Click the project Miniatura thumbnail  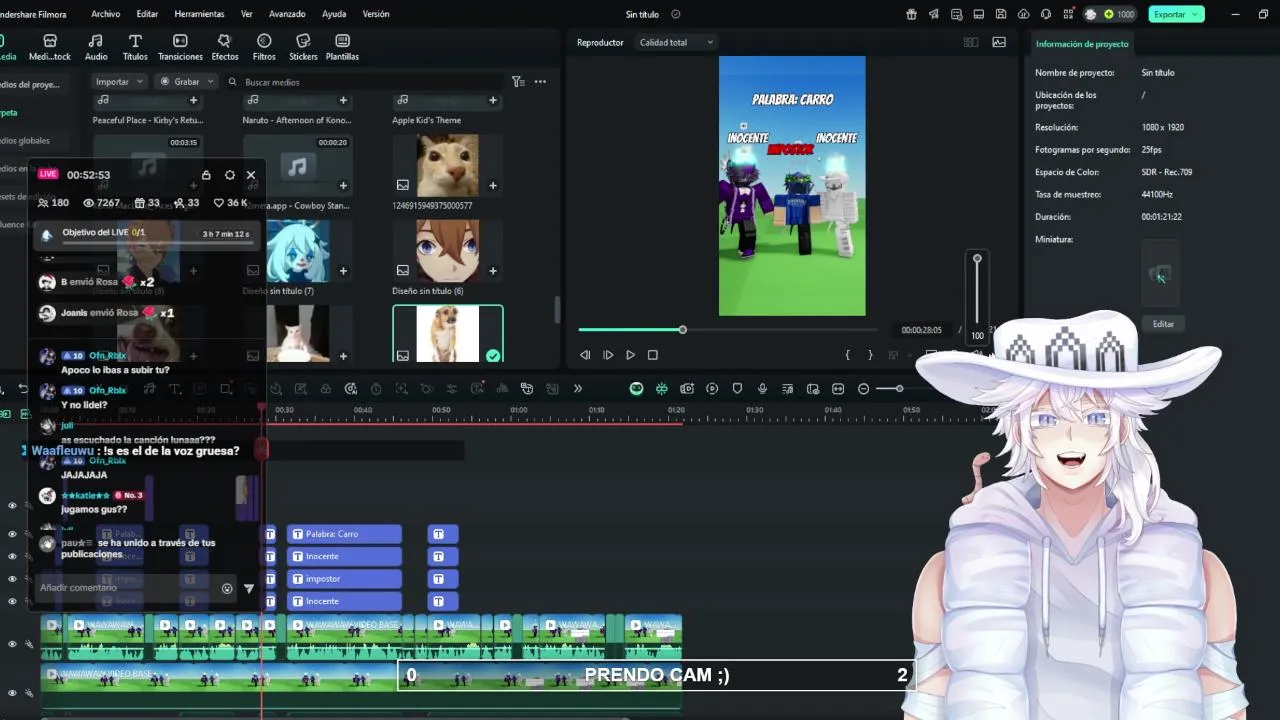(x=1162, y=273)
